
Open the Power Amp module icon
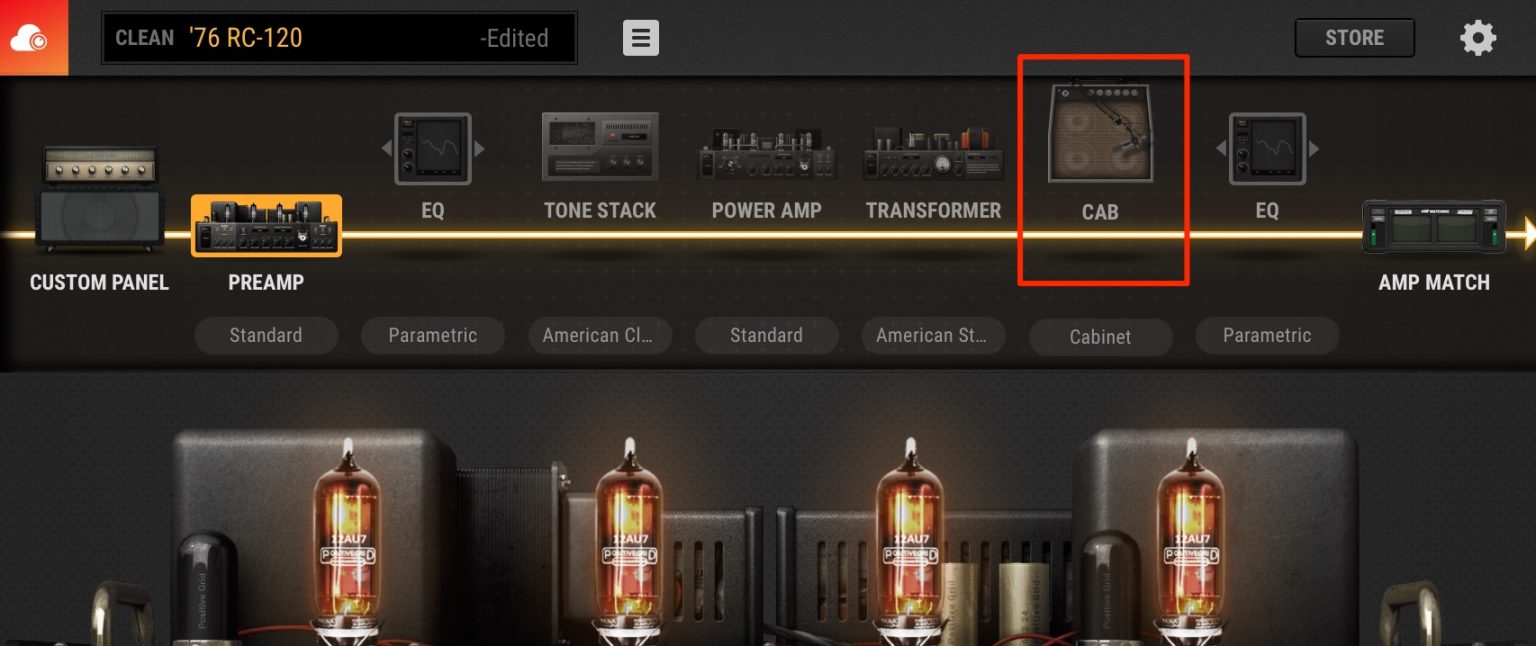click(767, 153)
